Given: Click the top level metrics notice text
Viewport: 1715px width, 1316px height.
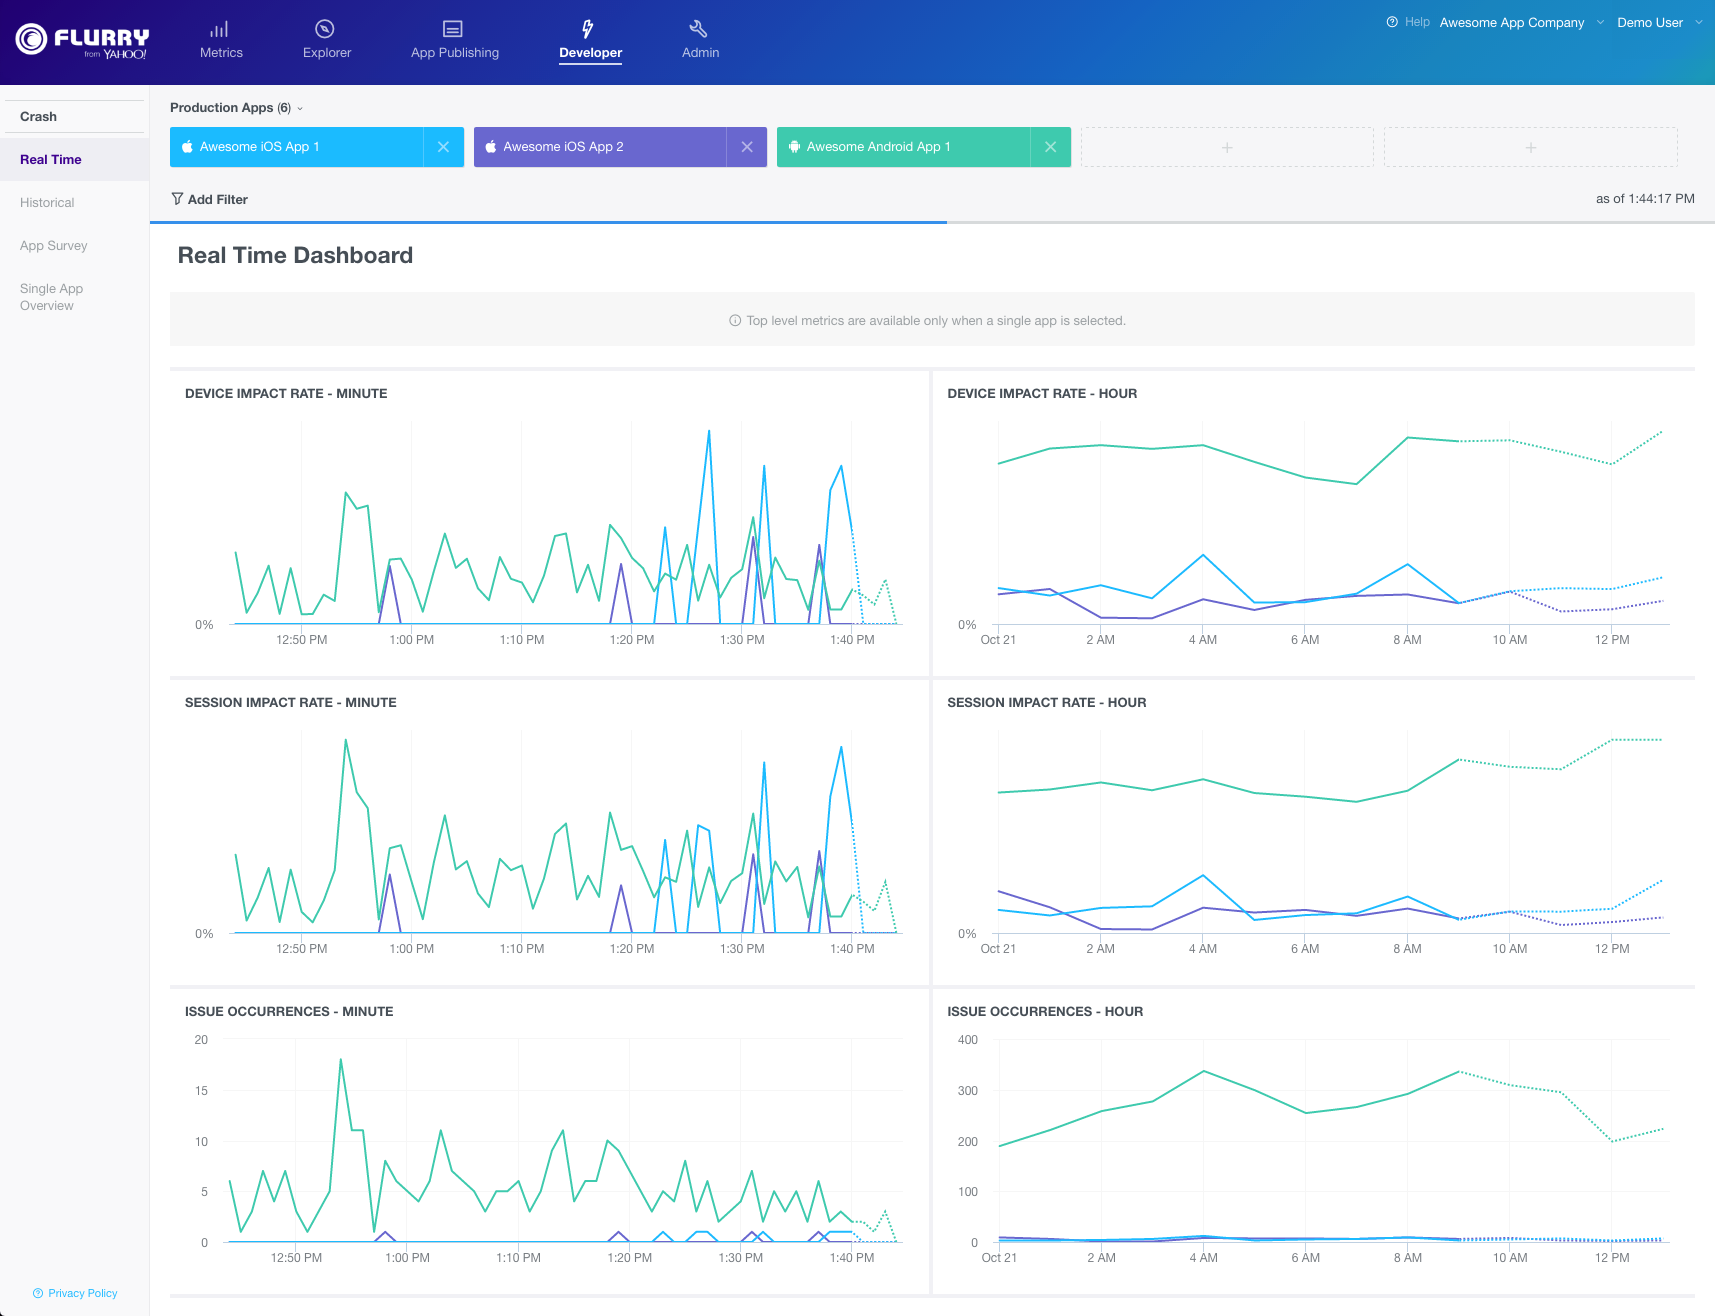Looking at the screenshot, I should 936,321.
